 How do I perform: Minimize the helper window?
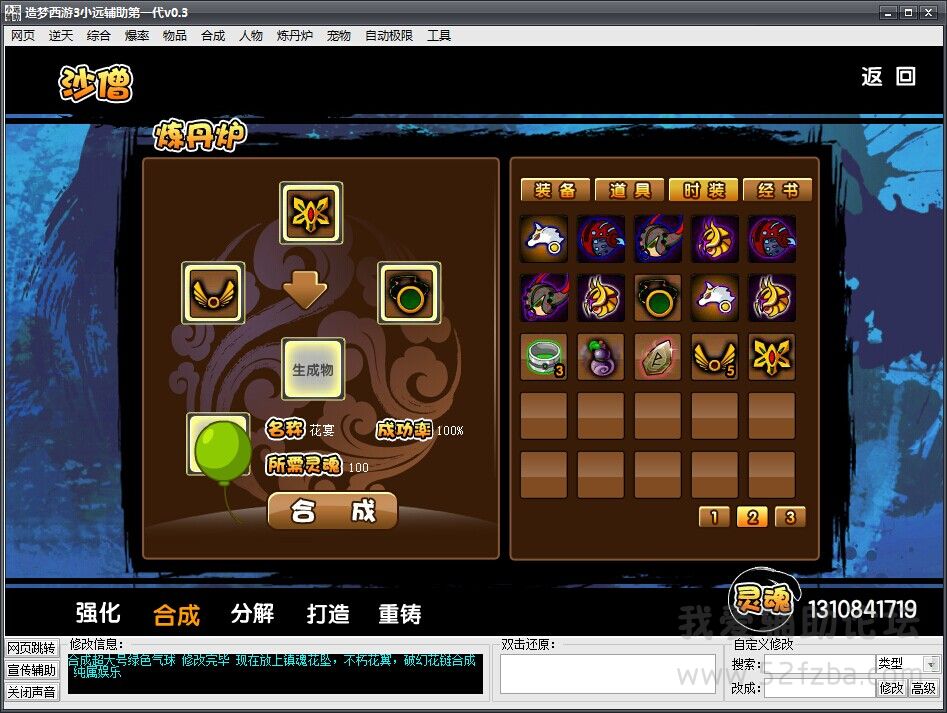(888, 13)
